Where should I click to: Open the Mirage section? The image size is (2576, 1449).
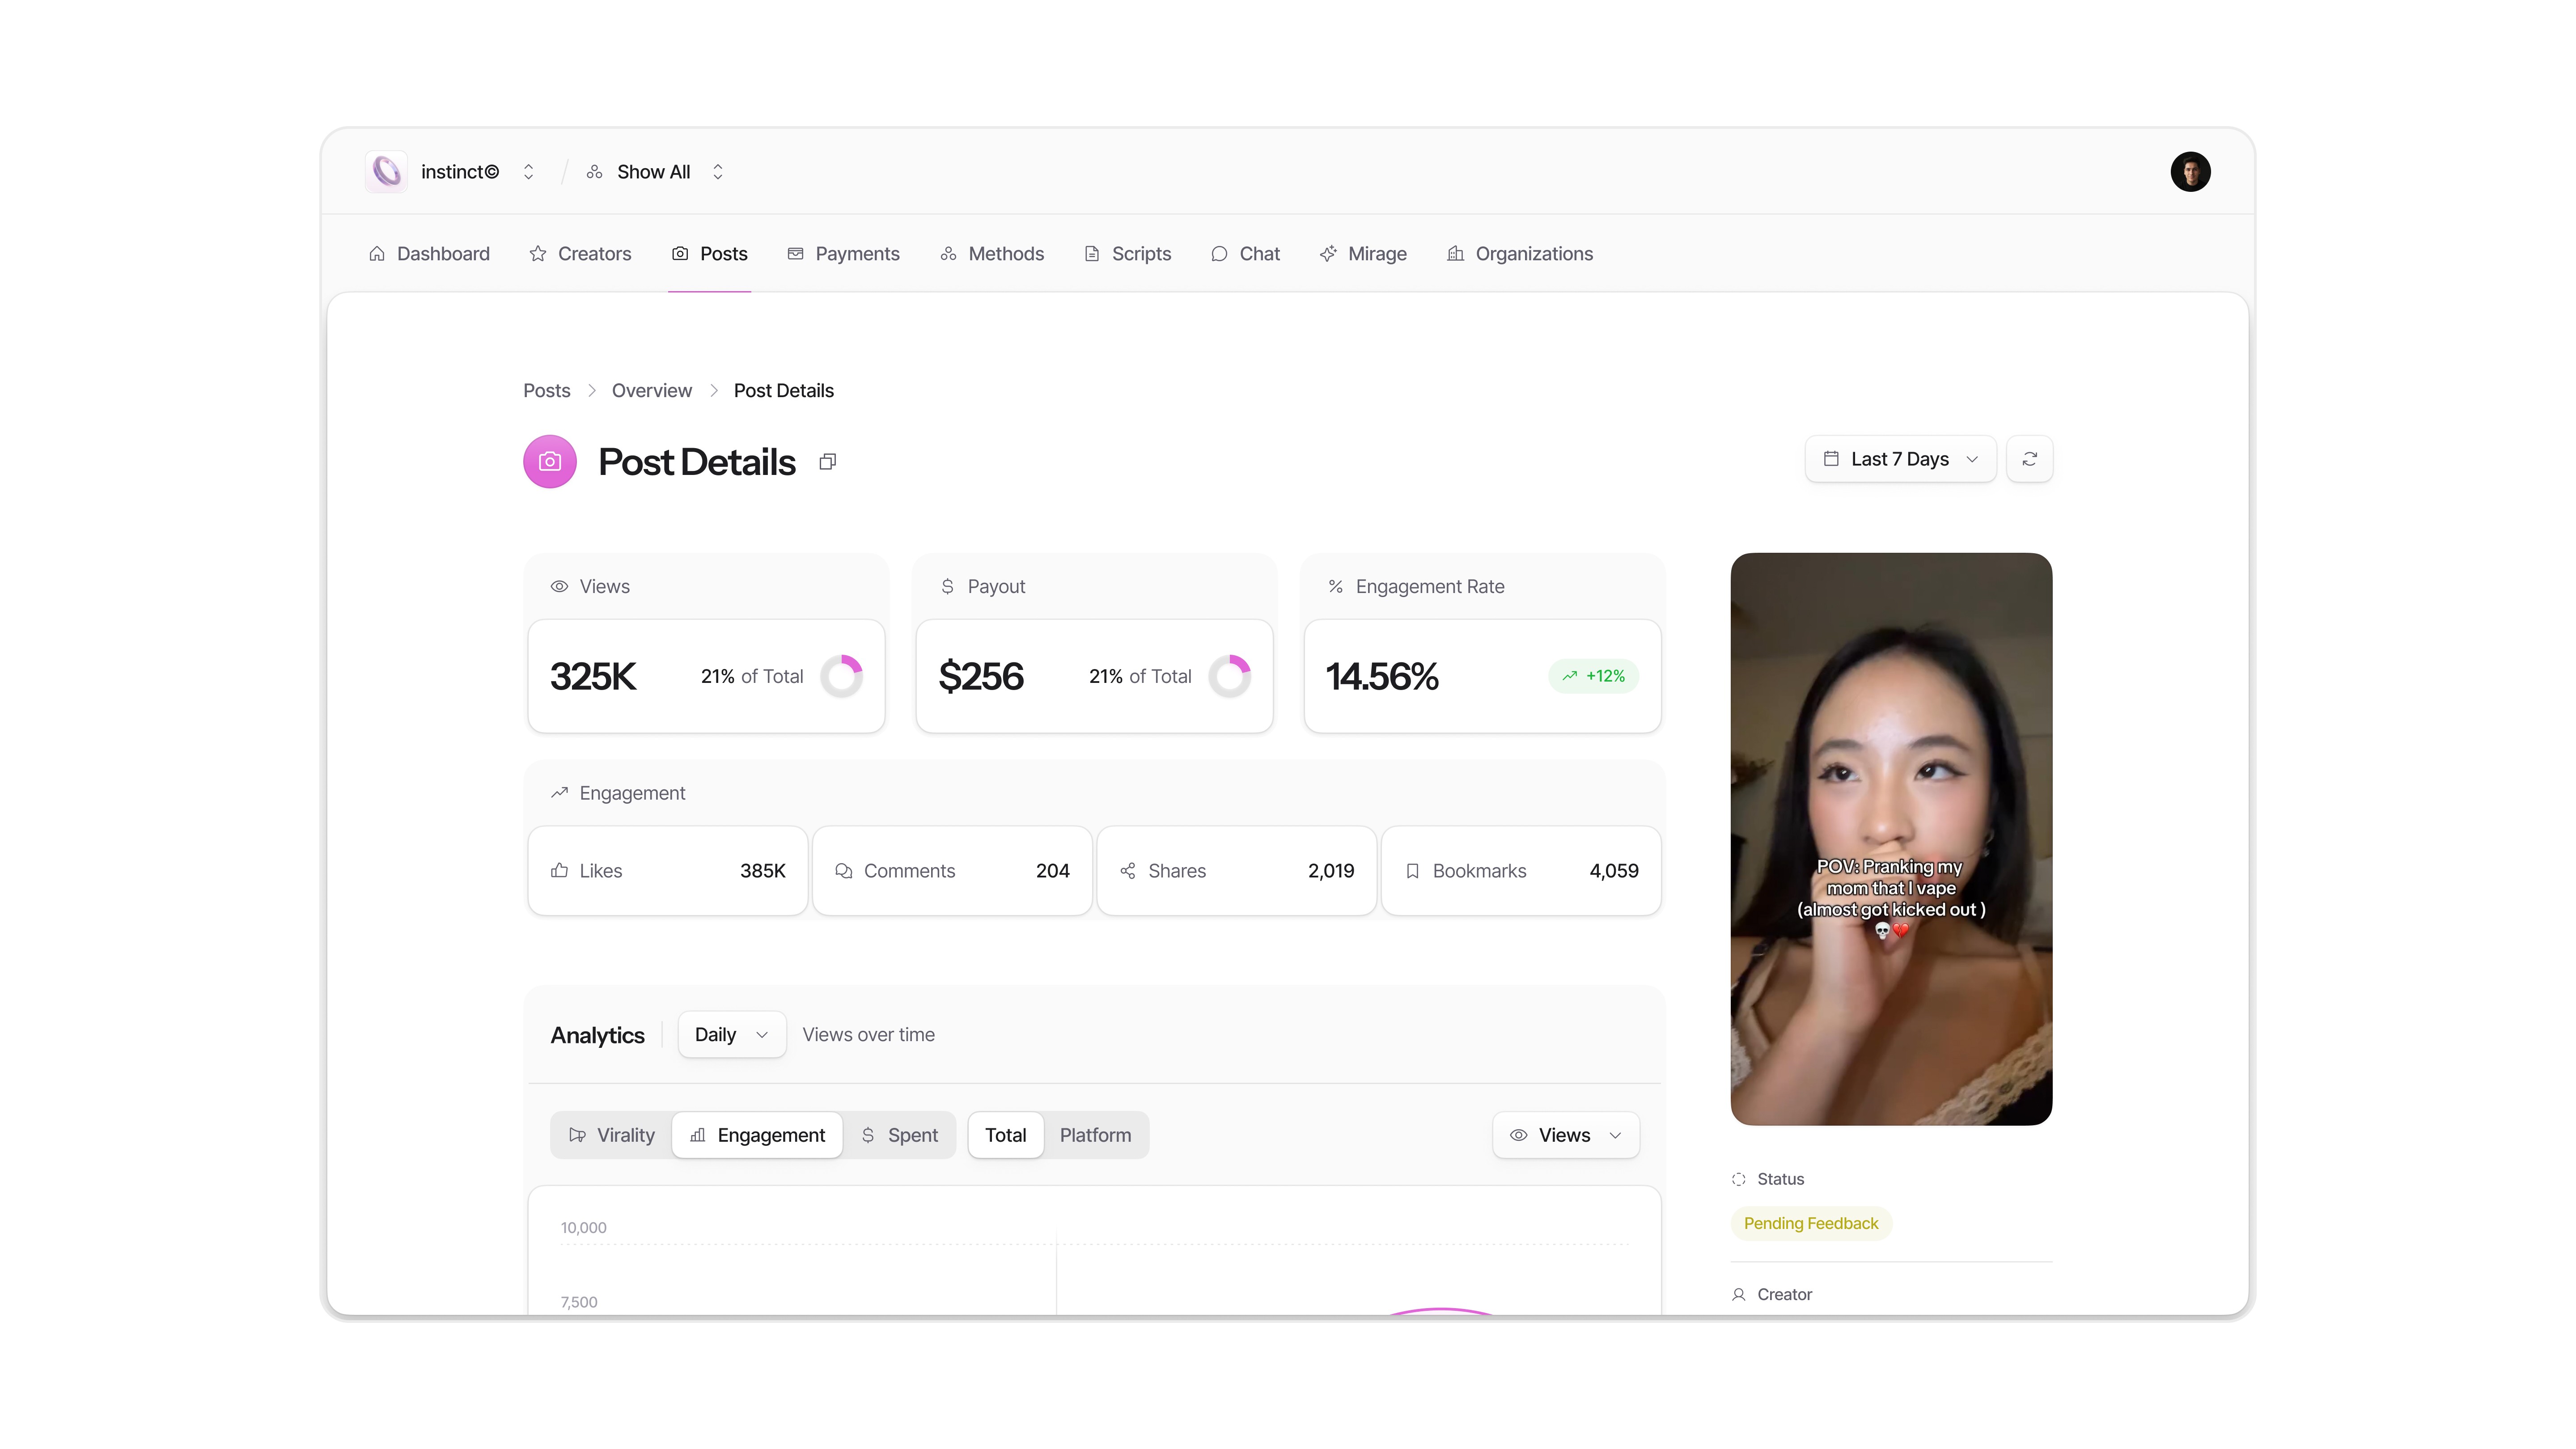(x=1363, y=254)
